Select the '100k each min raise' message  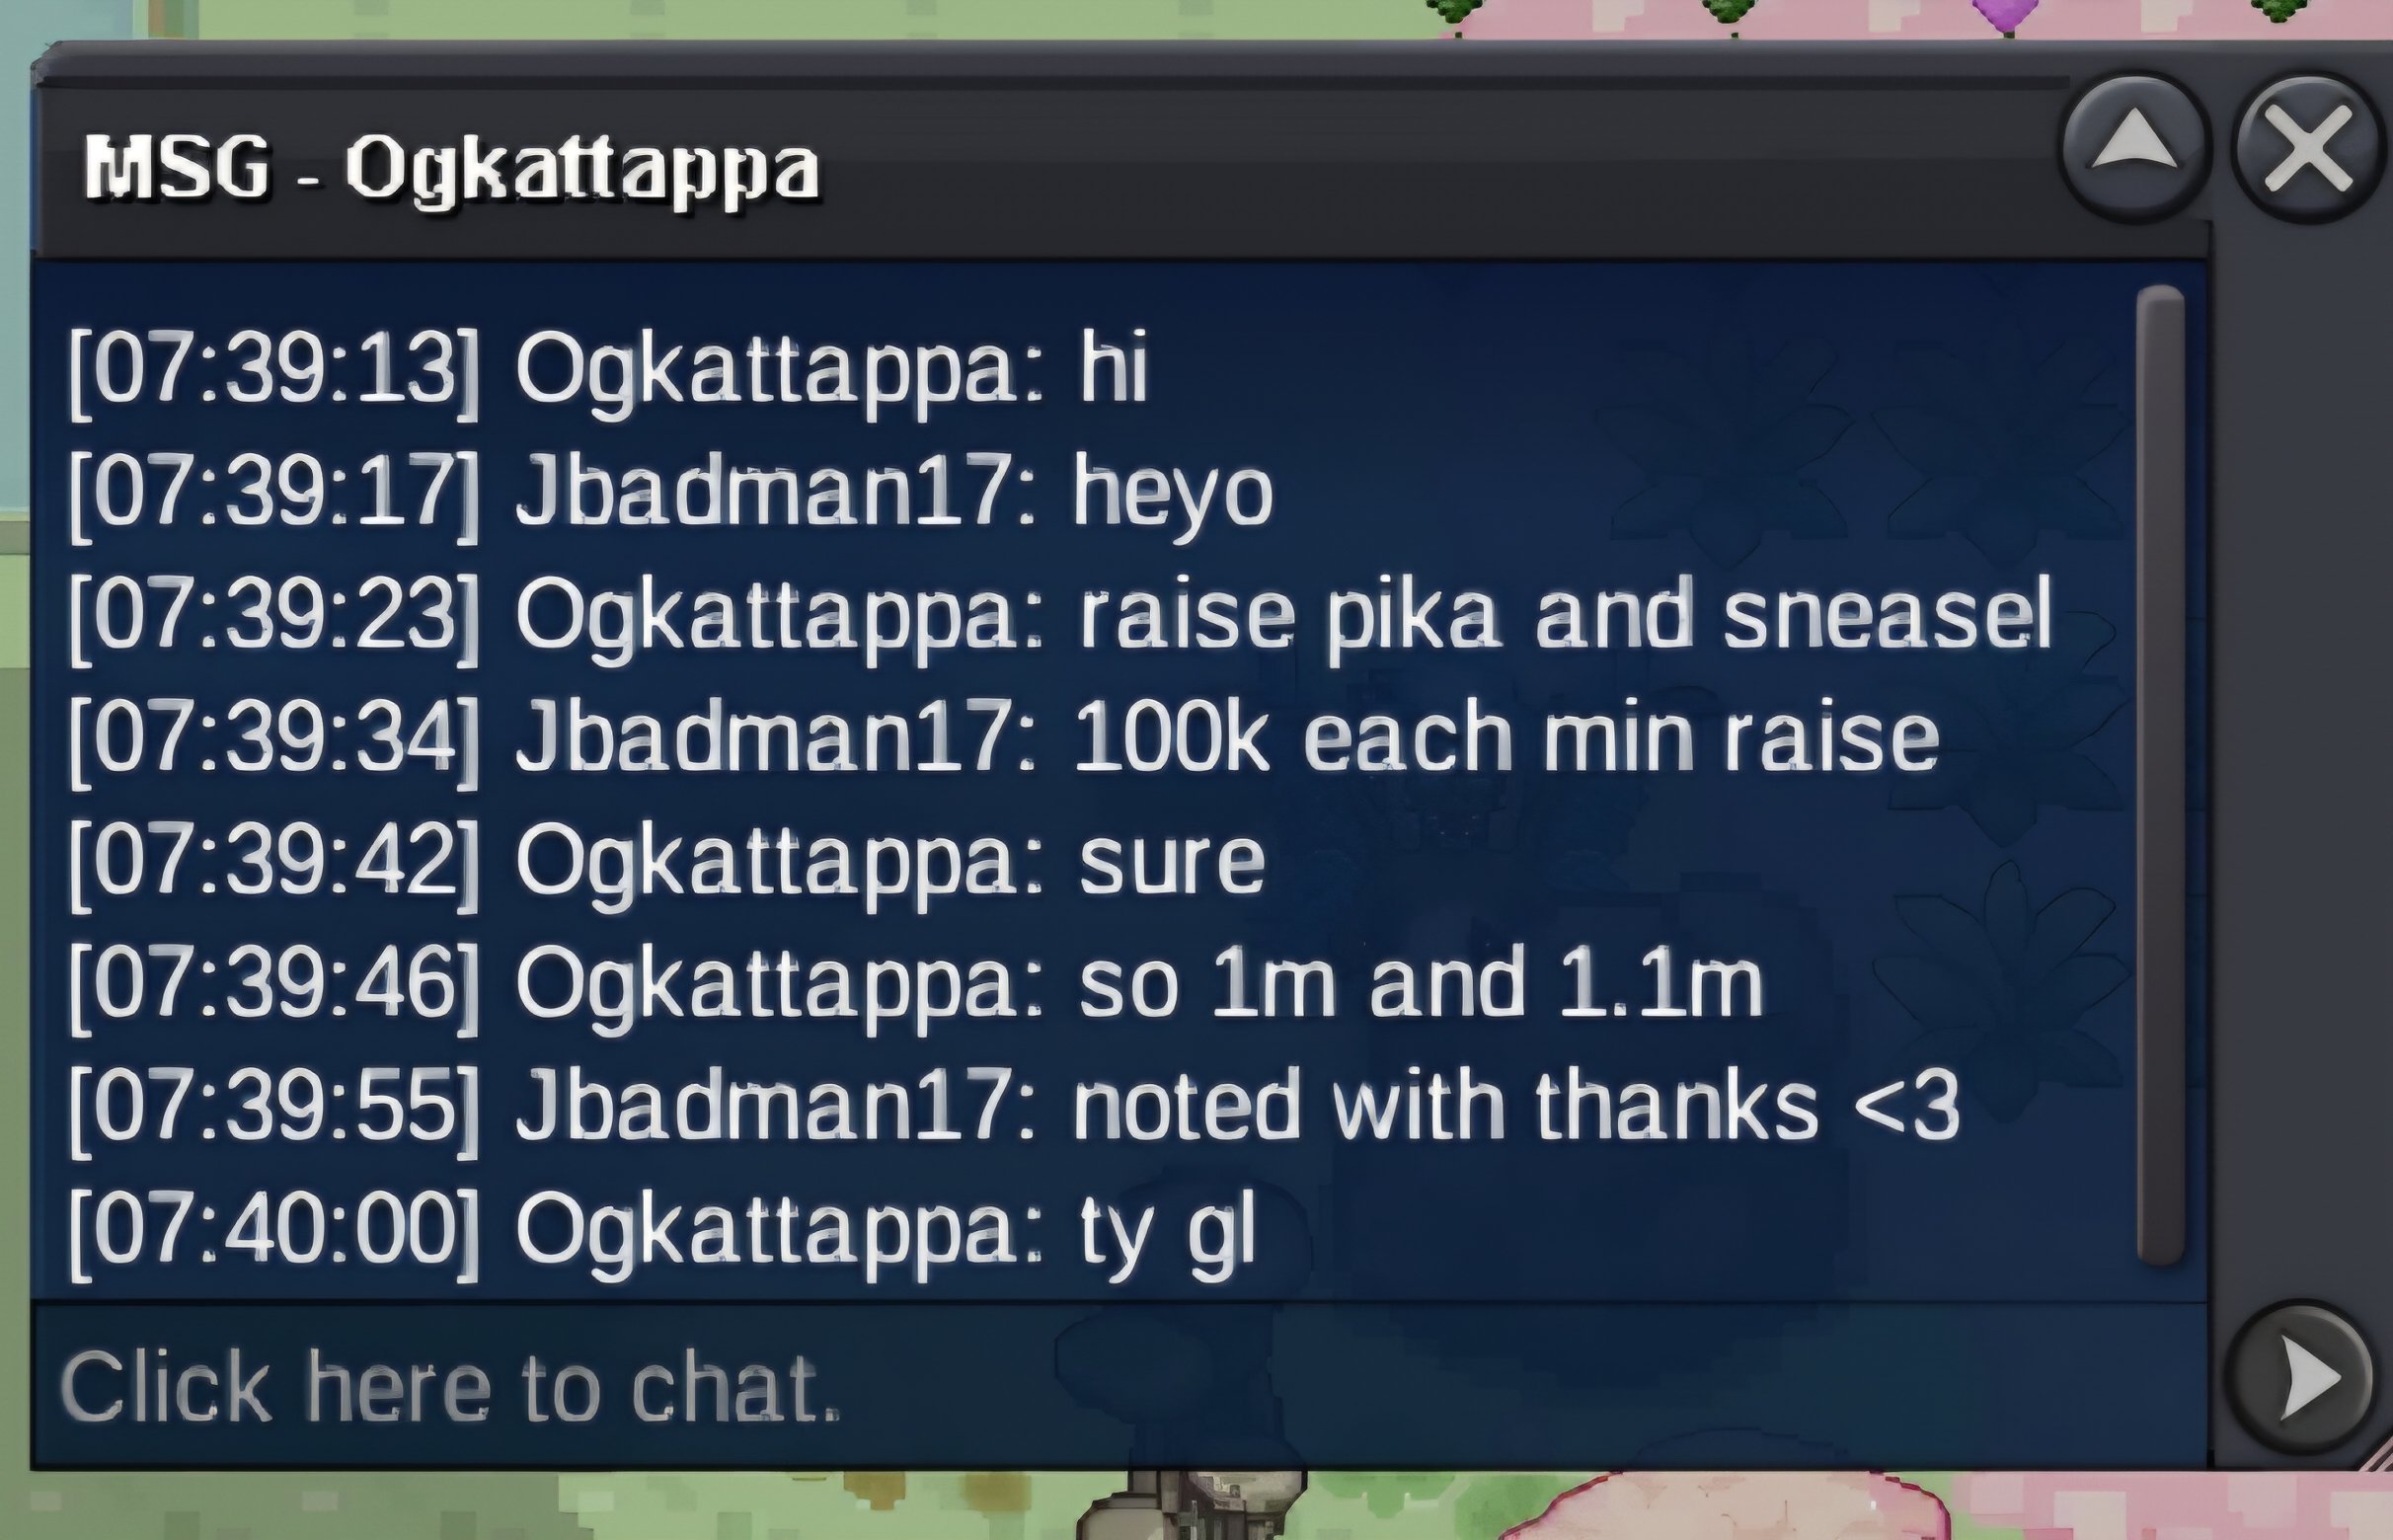(1506, 738)
